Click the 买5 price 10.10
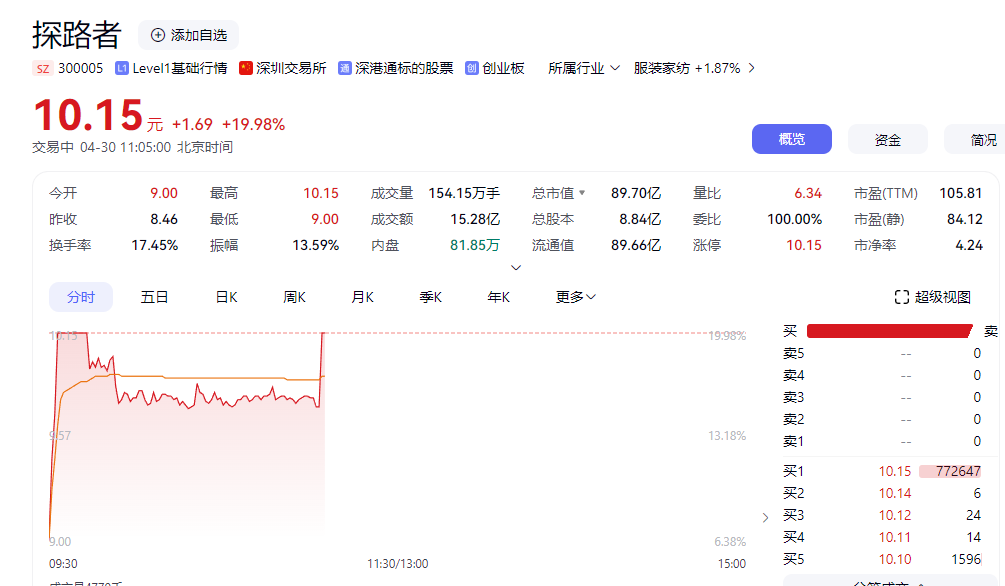 [894, 559]
